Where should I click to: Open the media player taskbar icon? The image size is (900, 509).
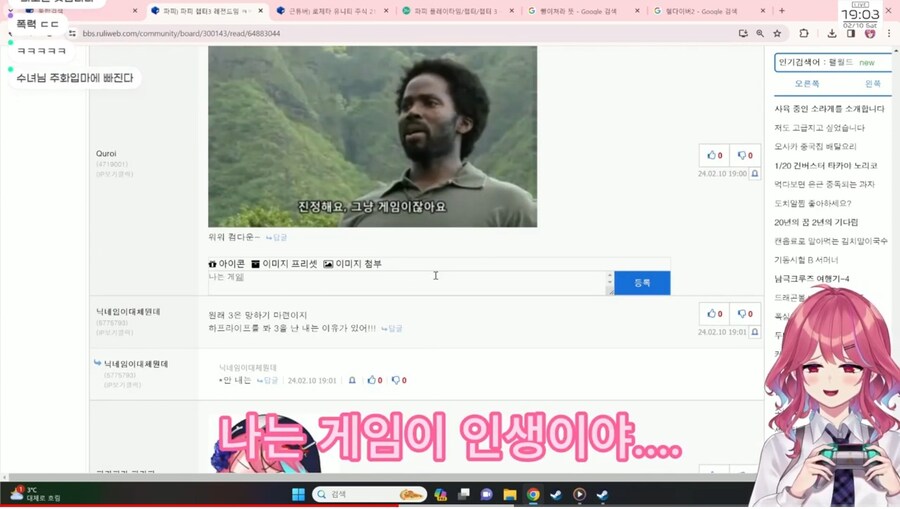pyautogui.click(x=579, y=494)
